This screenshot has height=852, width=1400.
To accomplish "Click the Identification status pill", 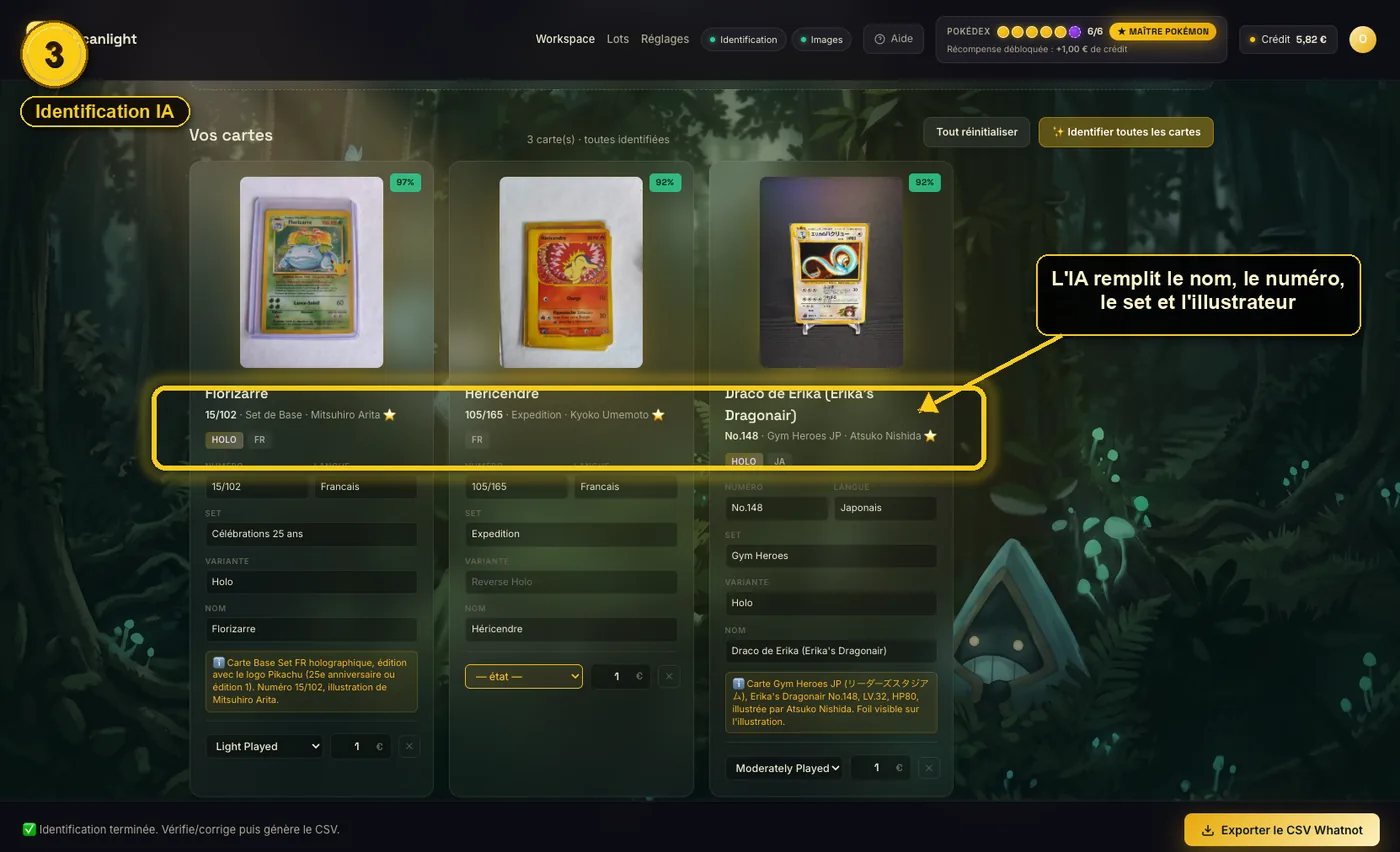I will [x=744, y=39].
